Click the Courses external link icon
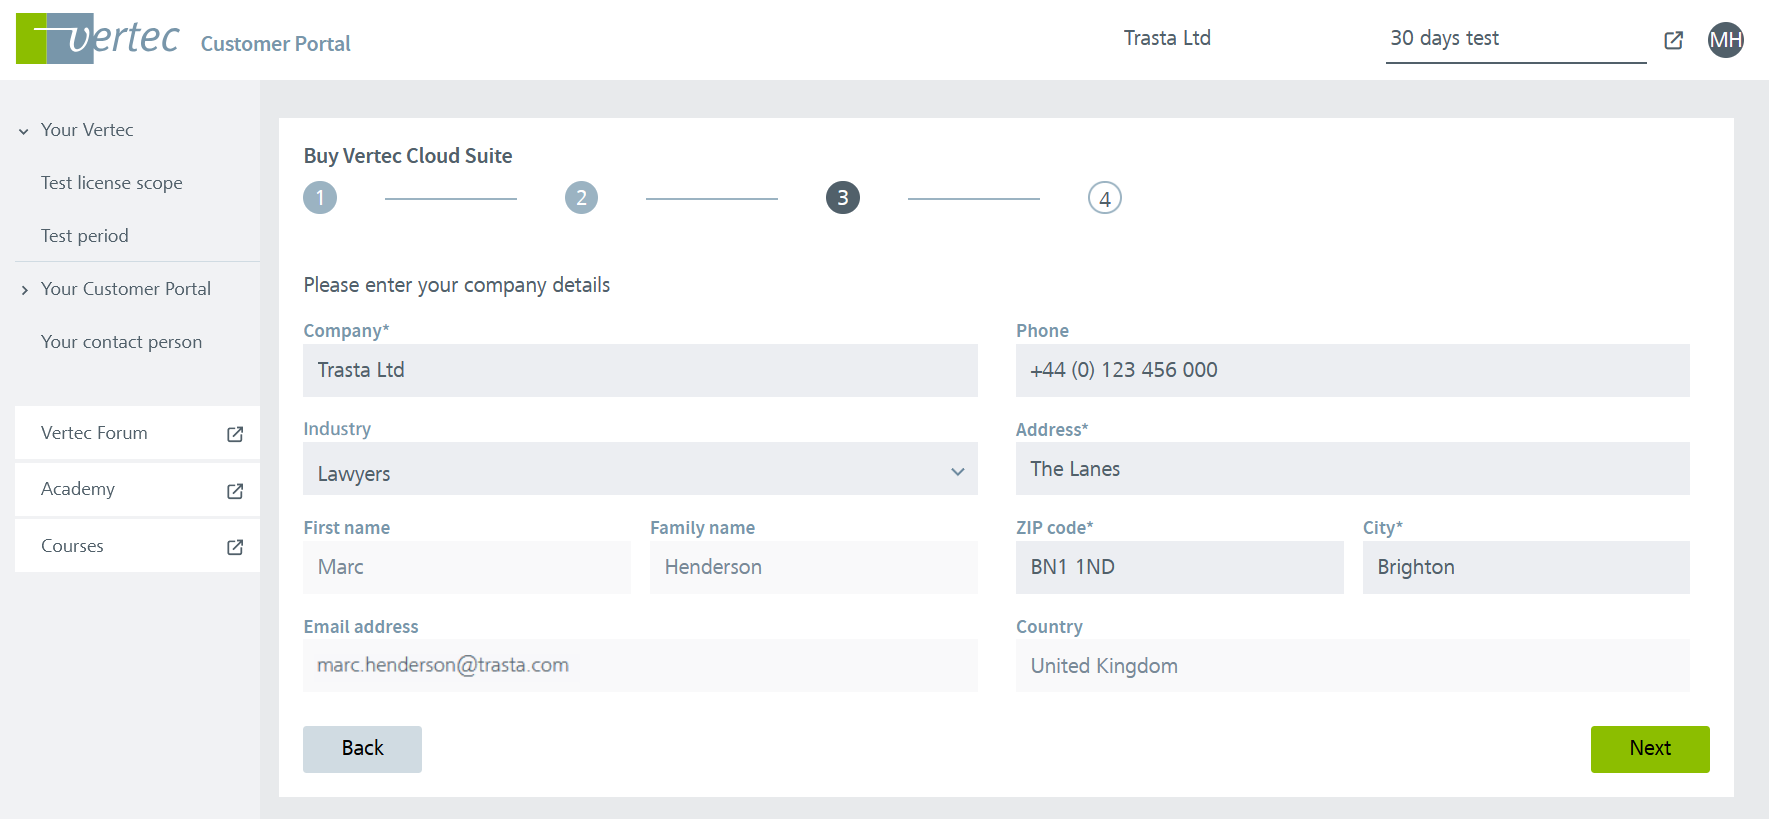The height and width of the screenshot is (819, 1769). [x=235, y=547]
